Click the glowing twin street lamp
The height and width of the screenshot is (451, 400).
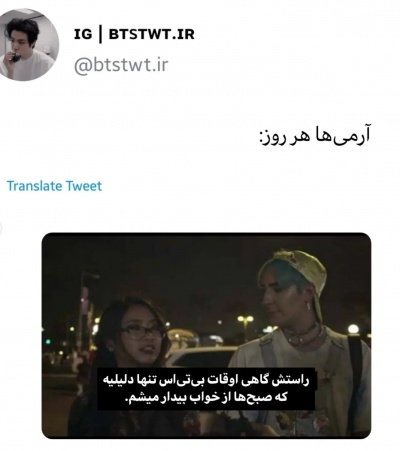[x=245, y=319]
